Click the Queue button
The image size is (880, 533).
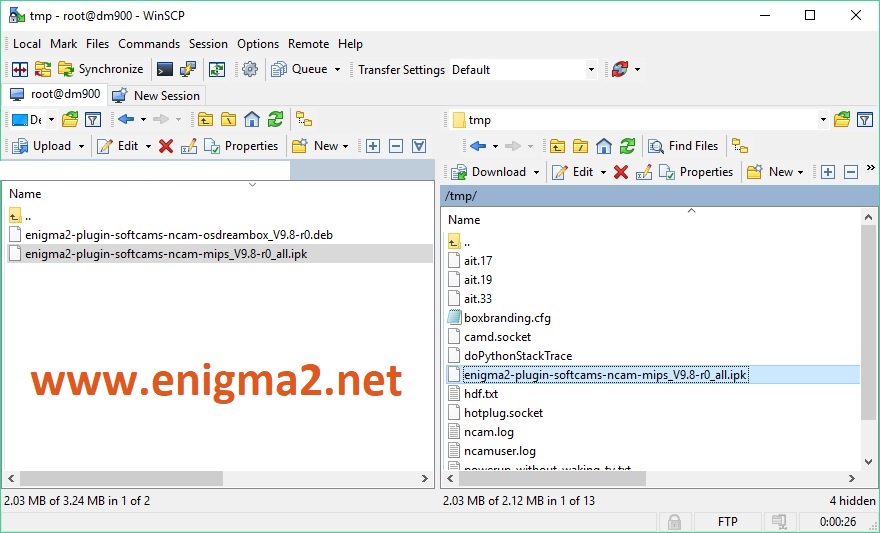pos(299,70)
